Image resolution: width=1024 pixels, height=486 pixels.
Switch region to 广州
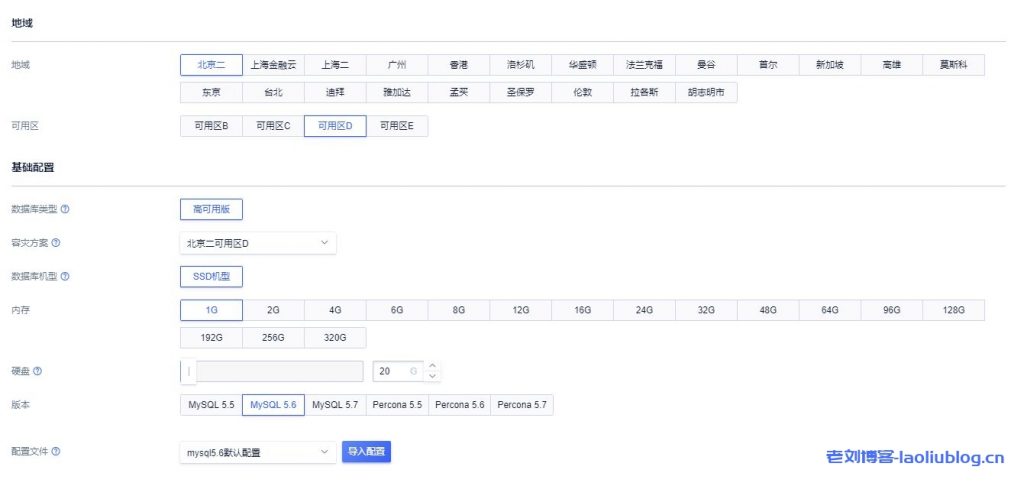(x=397, y=65)
